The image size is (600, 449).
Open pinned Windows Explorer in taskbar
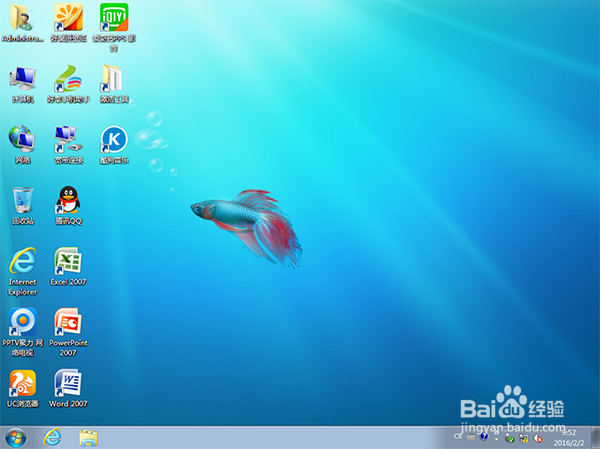(x=88, y=438)
